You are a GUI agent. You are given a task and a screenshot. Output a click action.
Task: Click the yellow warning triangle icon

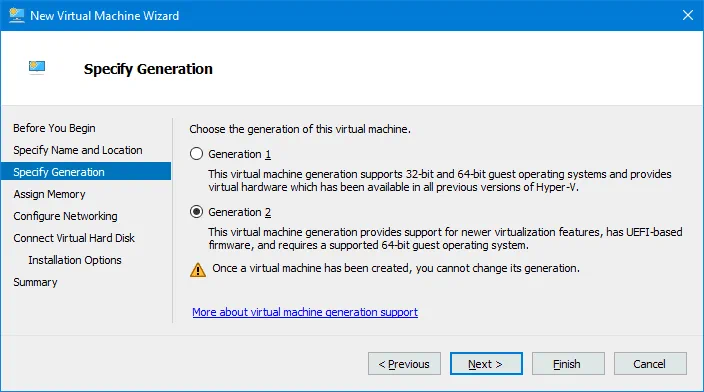pyautogui.click(x=198, y=270)
